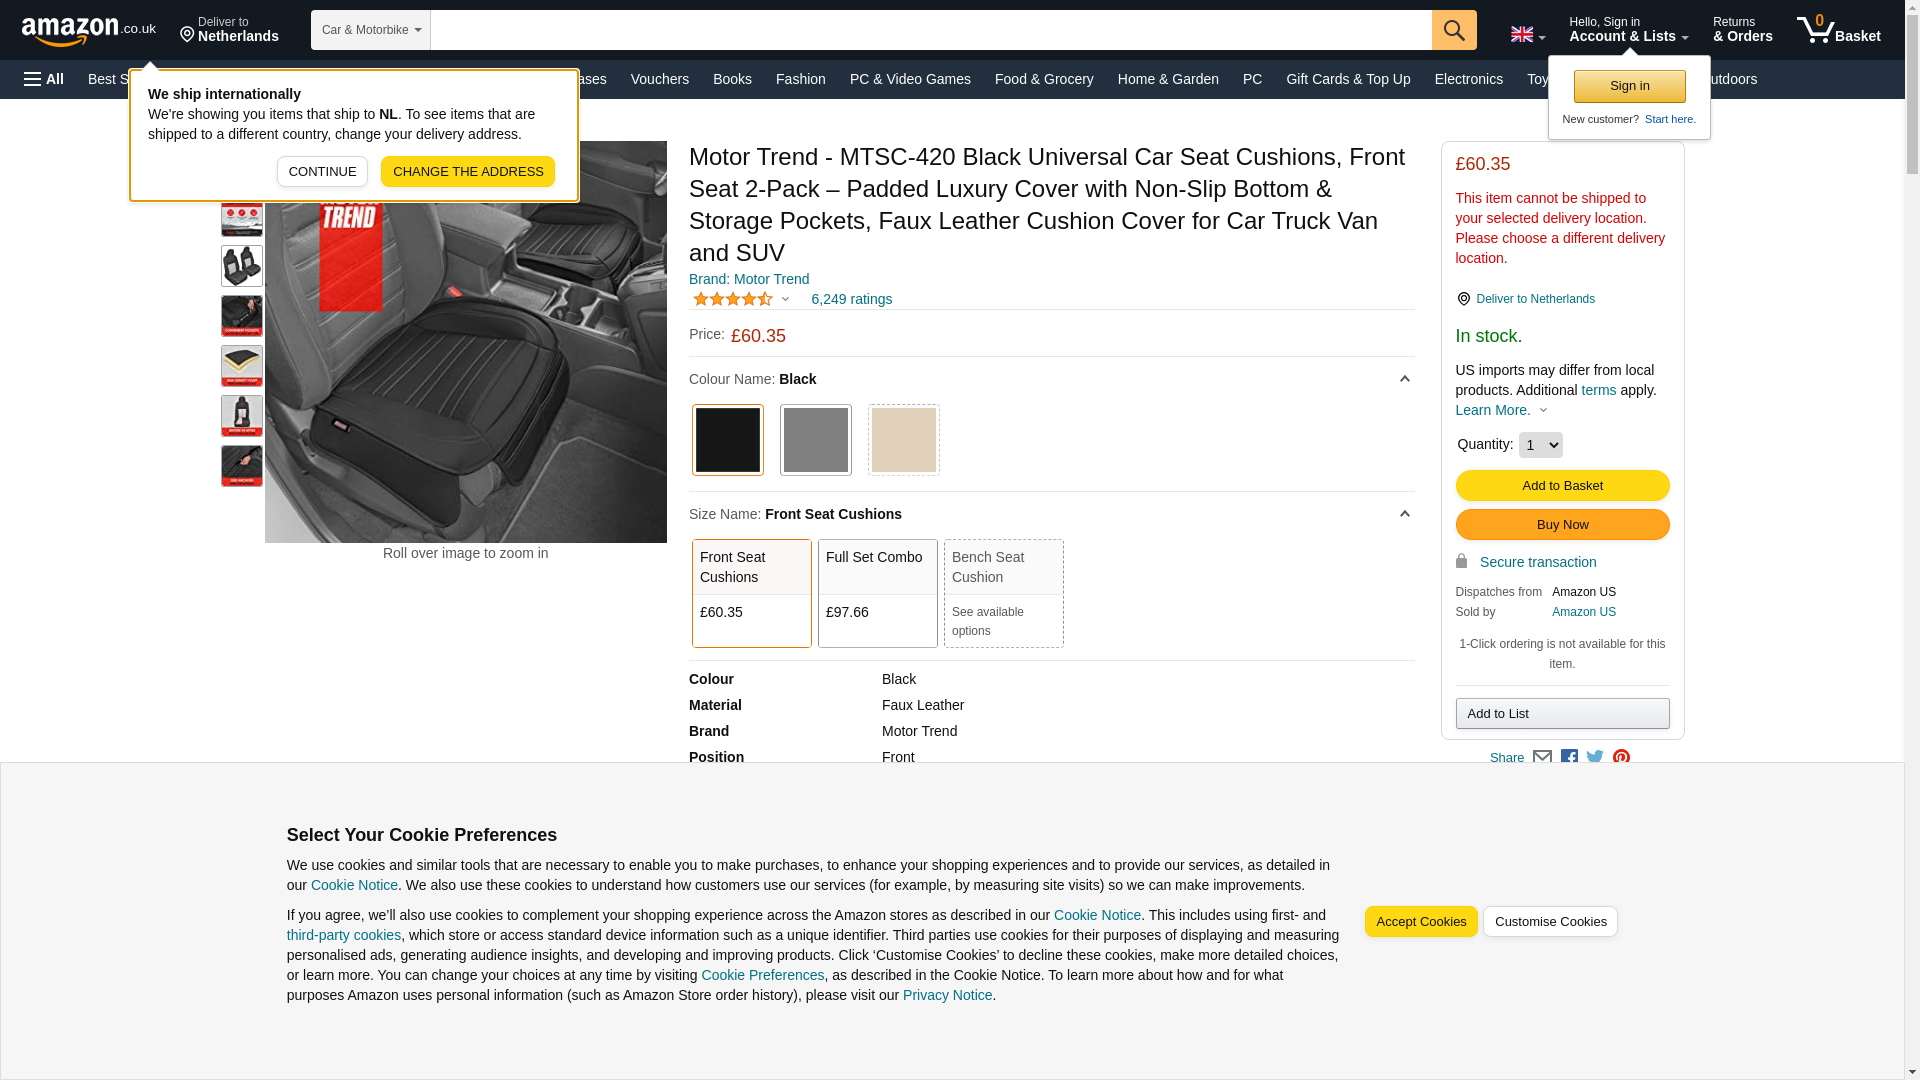Open the All hamburger menu
This screenshot has height=1080, width=1920.
point(44,79)
